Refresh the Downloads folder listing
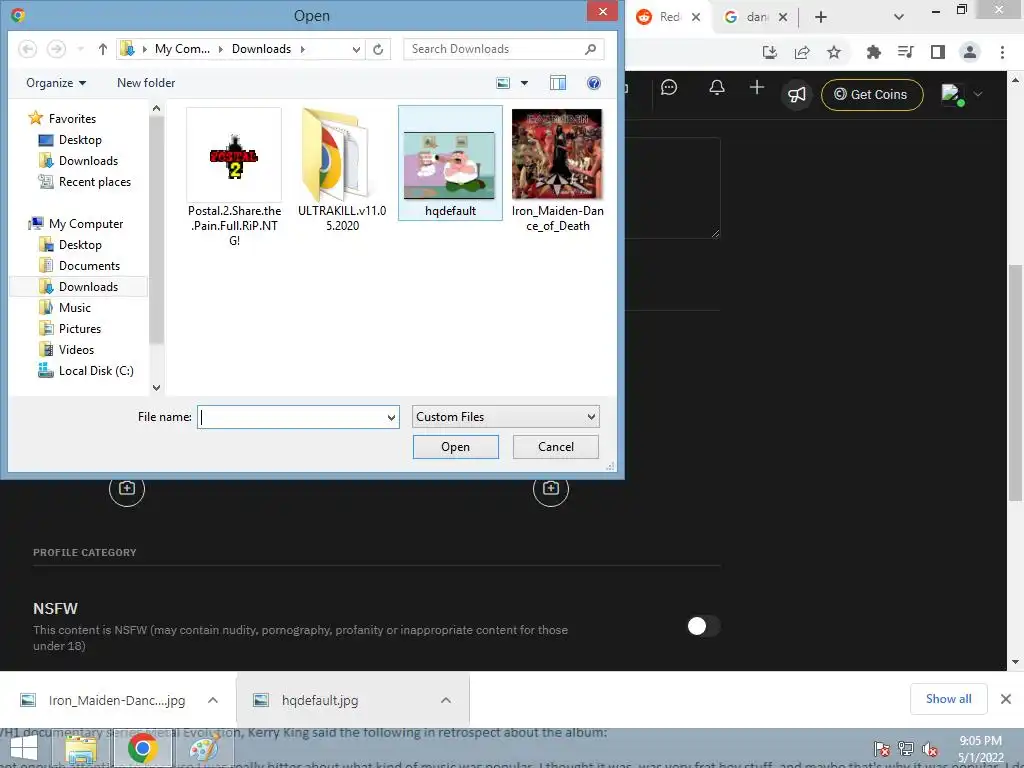Screen dimensions: 1024x768 (x=378, y=49)
